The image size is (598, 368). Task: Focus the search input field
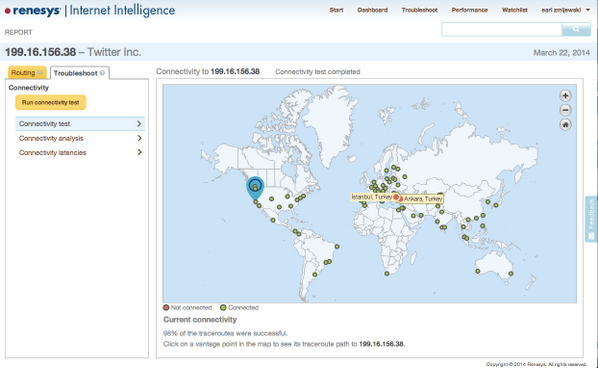(502, 29)
